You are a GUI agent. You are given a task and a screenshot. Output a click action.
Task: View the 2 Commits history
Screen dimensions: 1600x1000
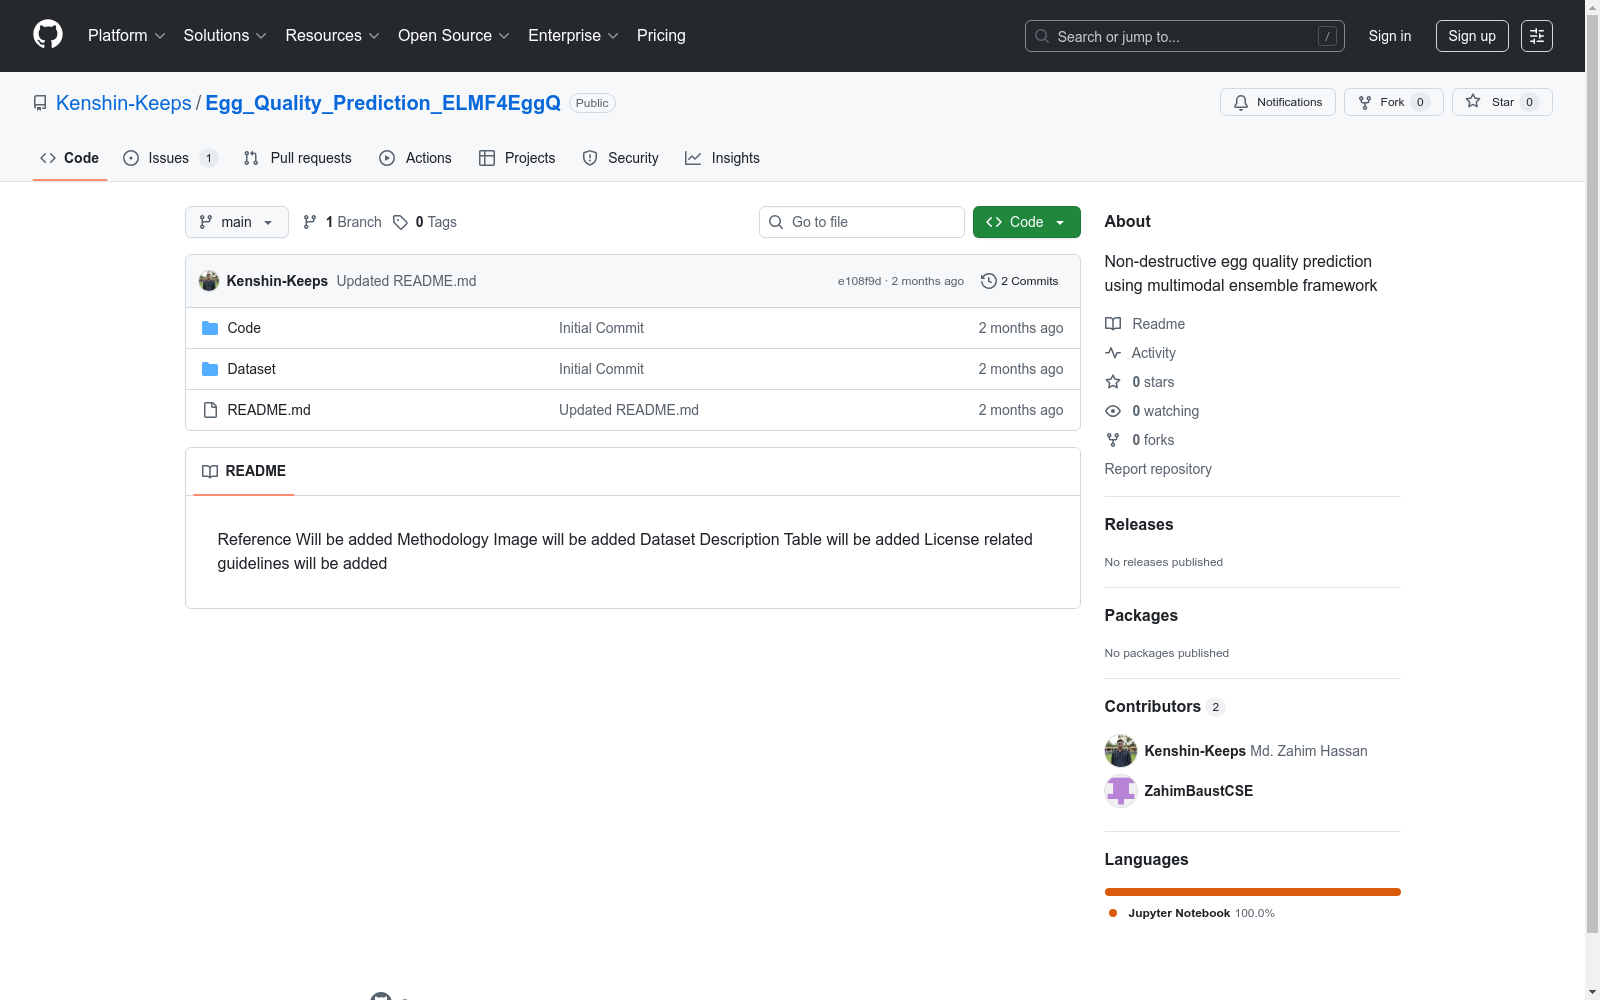1020,281
